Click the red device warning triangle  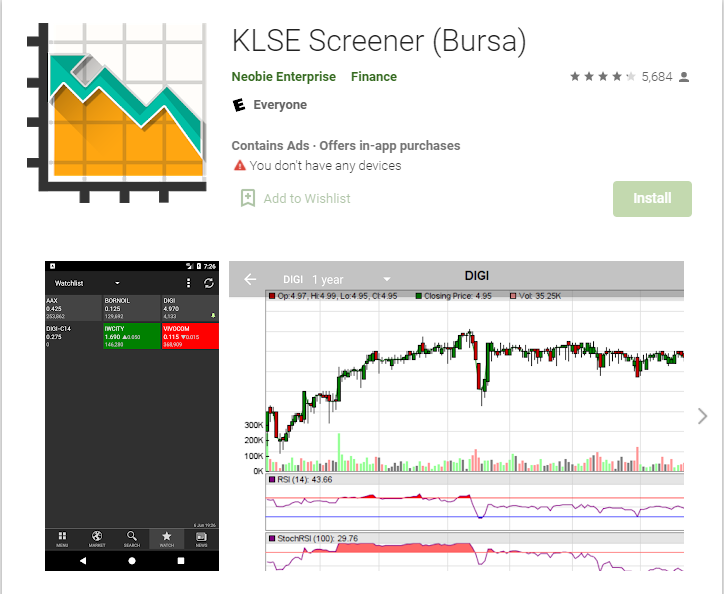coord(239,166)
